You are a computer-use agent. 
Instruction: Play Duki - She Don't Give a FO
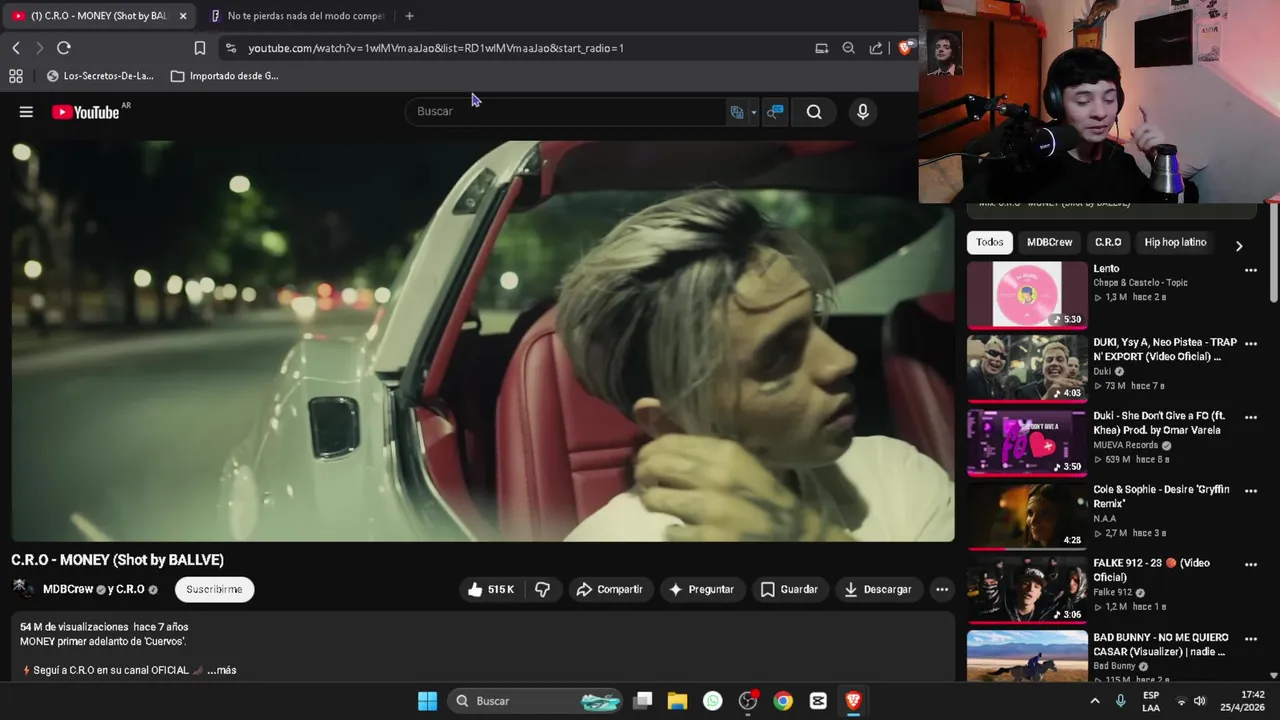[1027, 443]
